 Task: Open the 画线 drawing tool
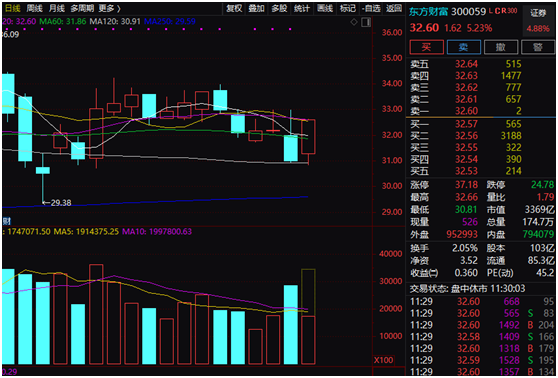click(325, 9)
